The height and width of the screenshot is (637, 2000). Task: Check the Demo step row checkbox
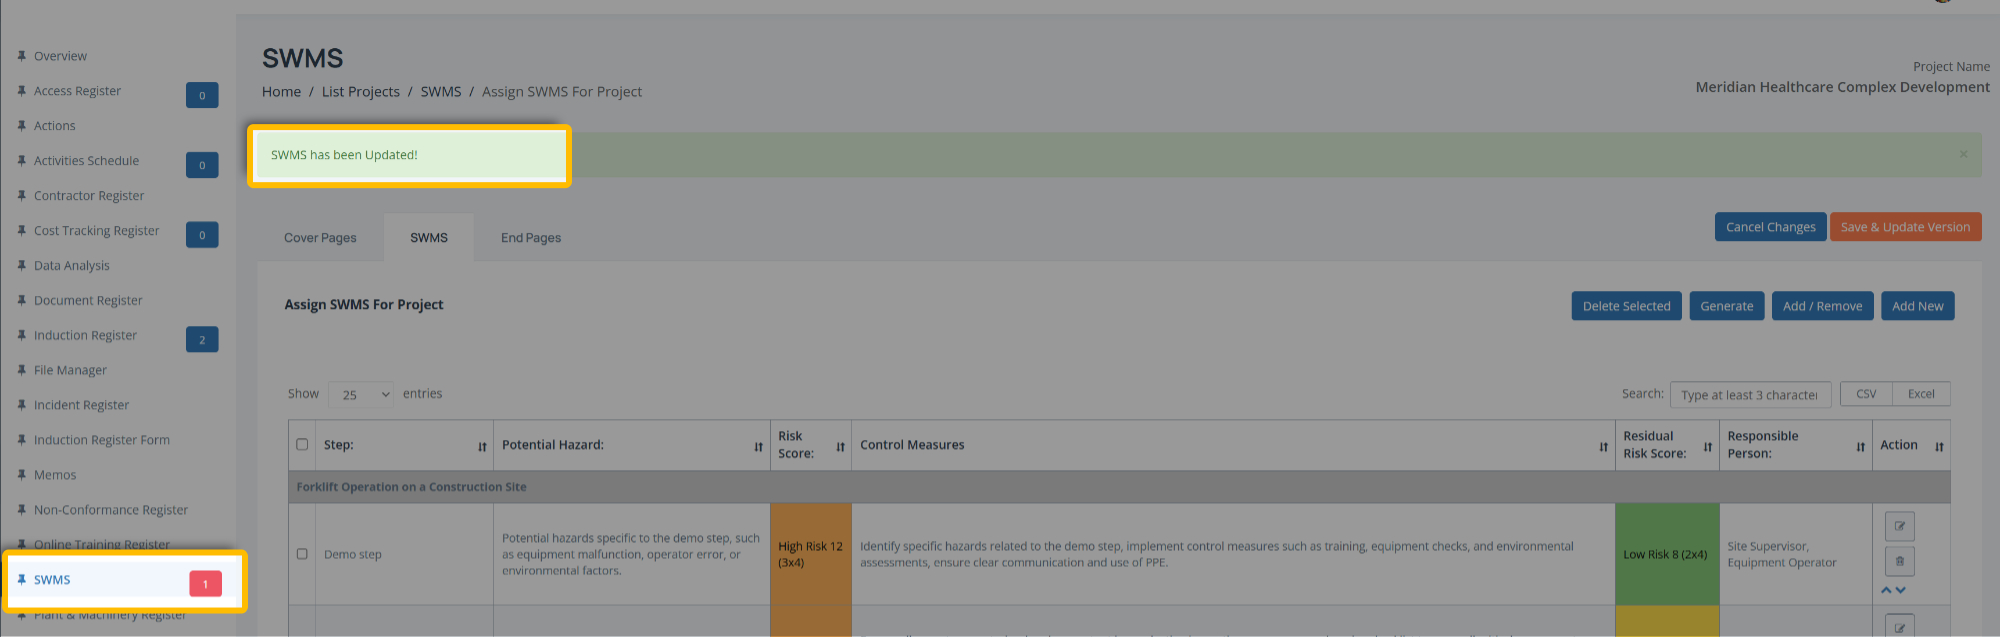pos(302,554)
